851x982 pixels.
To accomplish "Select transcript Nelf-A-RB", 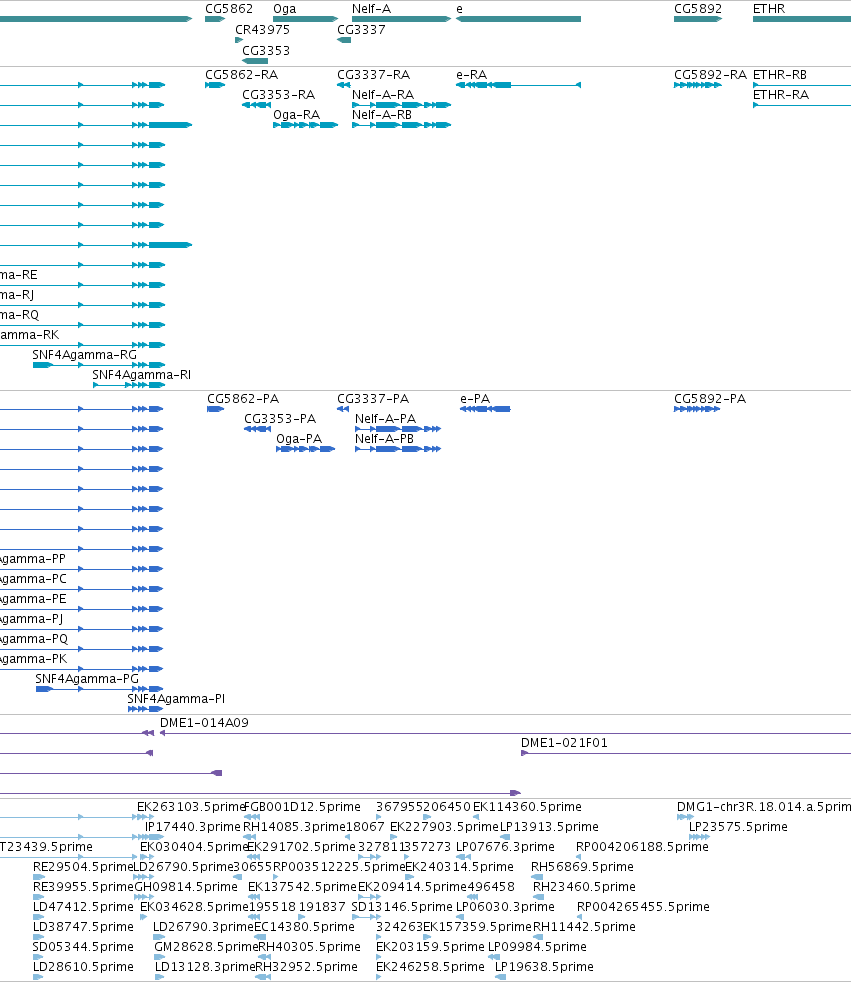I will click(382, 115).
